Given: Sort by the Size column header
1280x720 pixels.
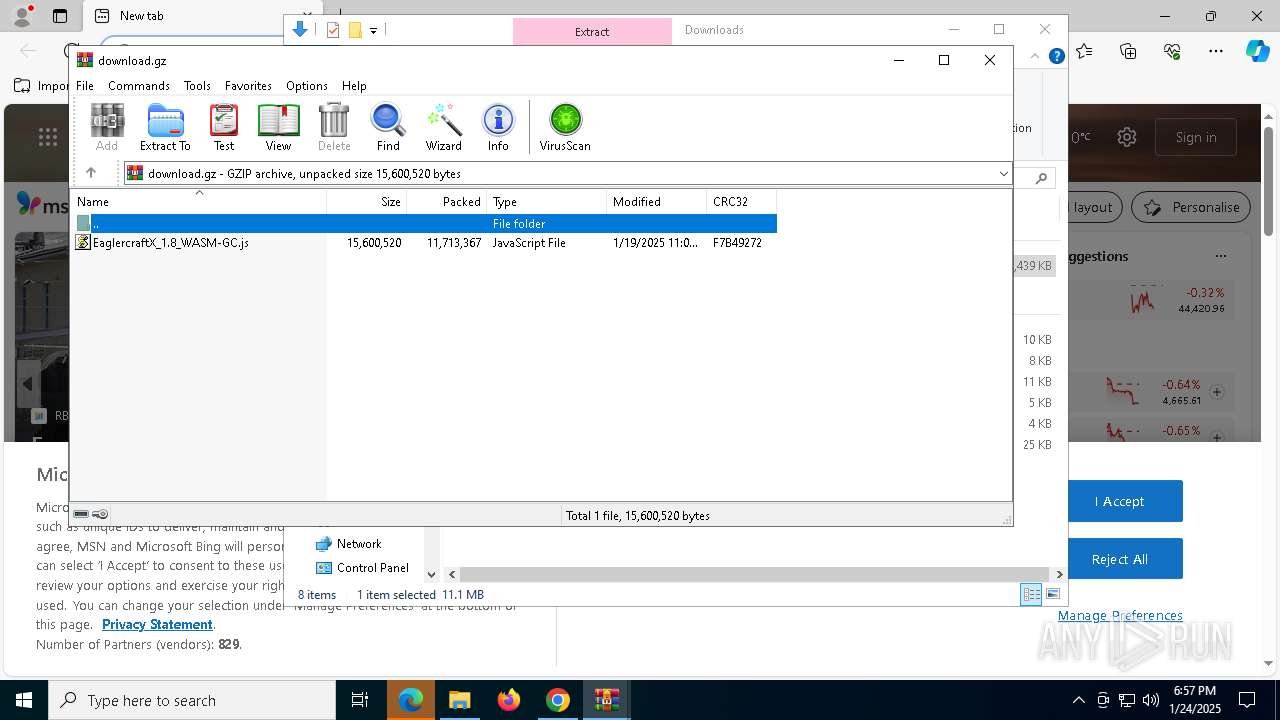Looking at the screenshot, I should pyautogui.click(x=367, y=202).
